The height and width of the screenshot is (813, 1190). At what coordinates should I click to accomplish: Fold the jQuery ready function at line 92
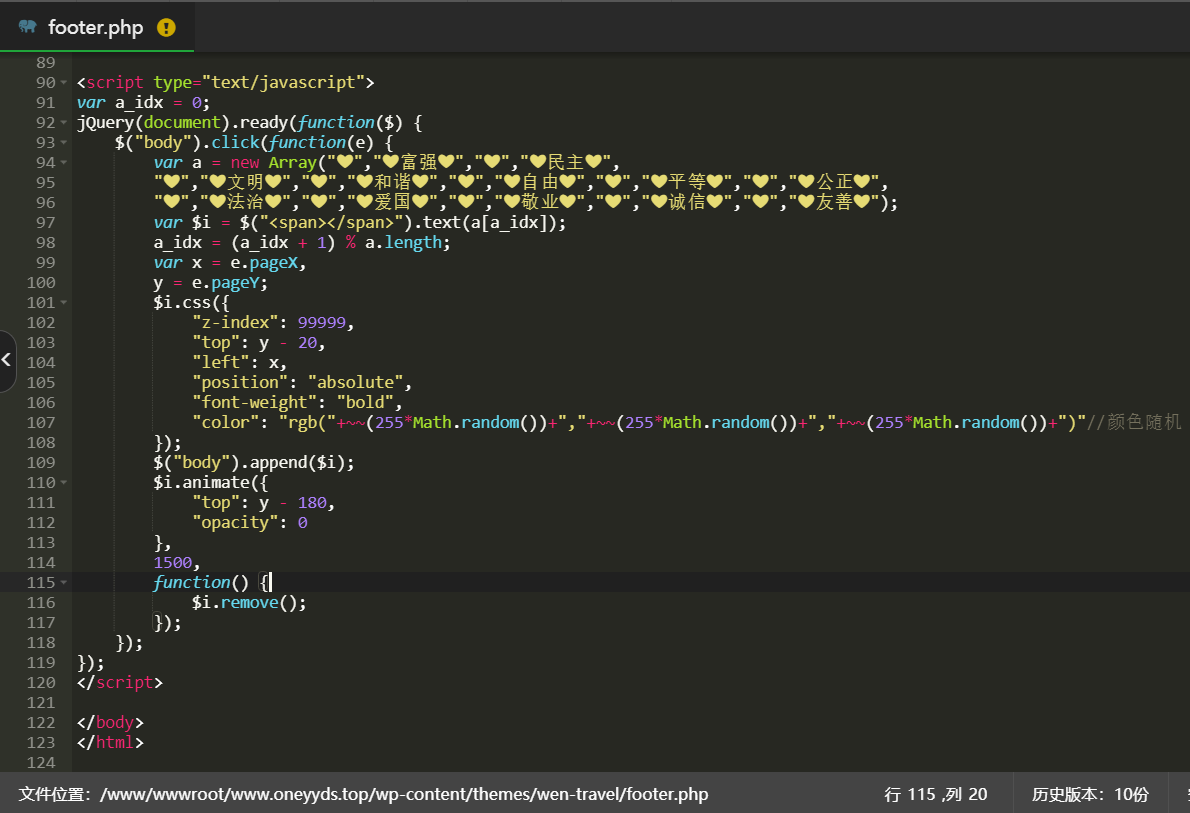click(64, 122)
